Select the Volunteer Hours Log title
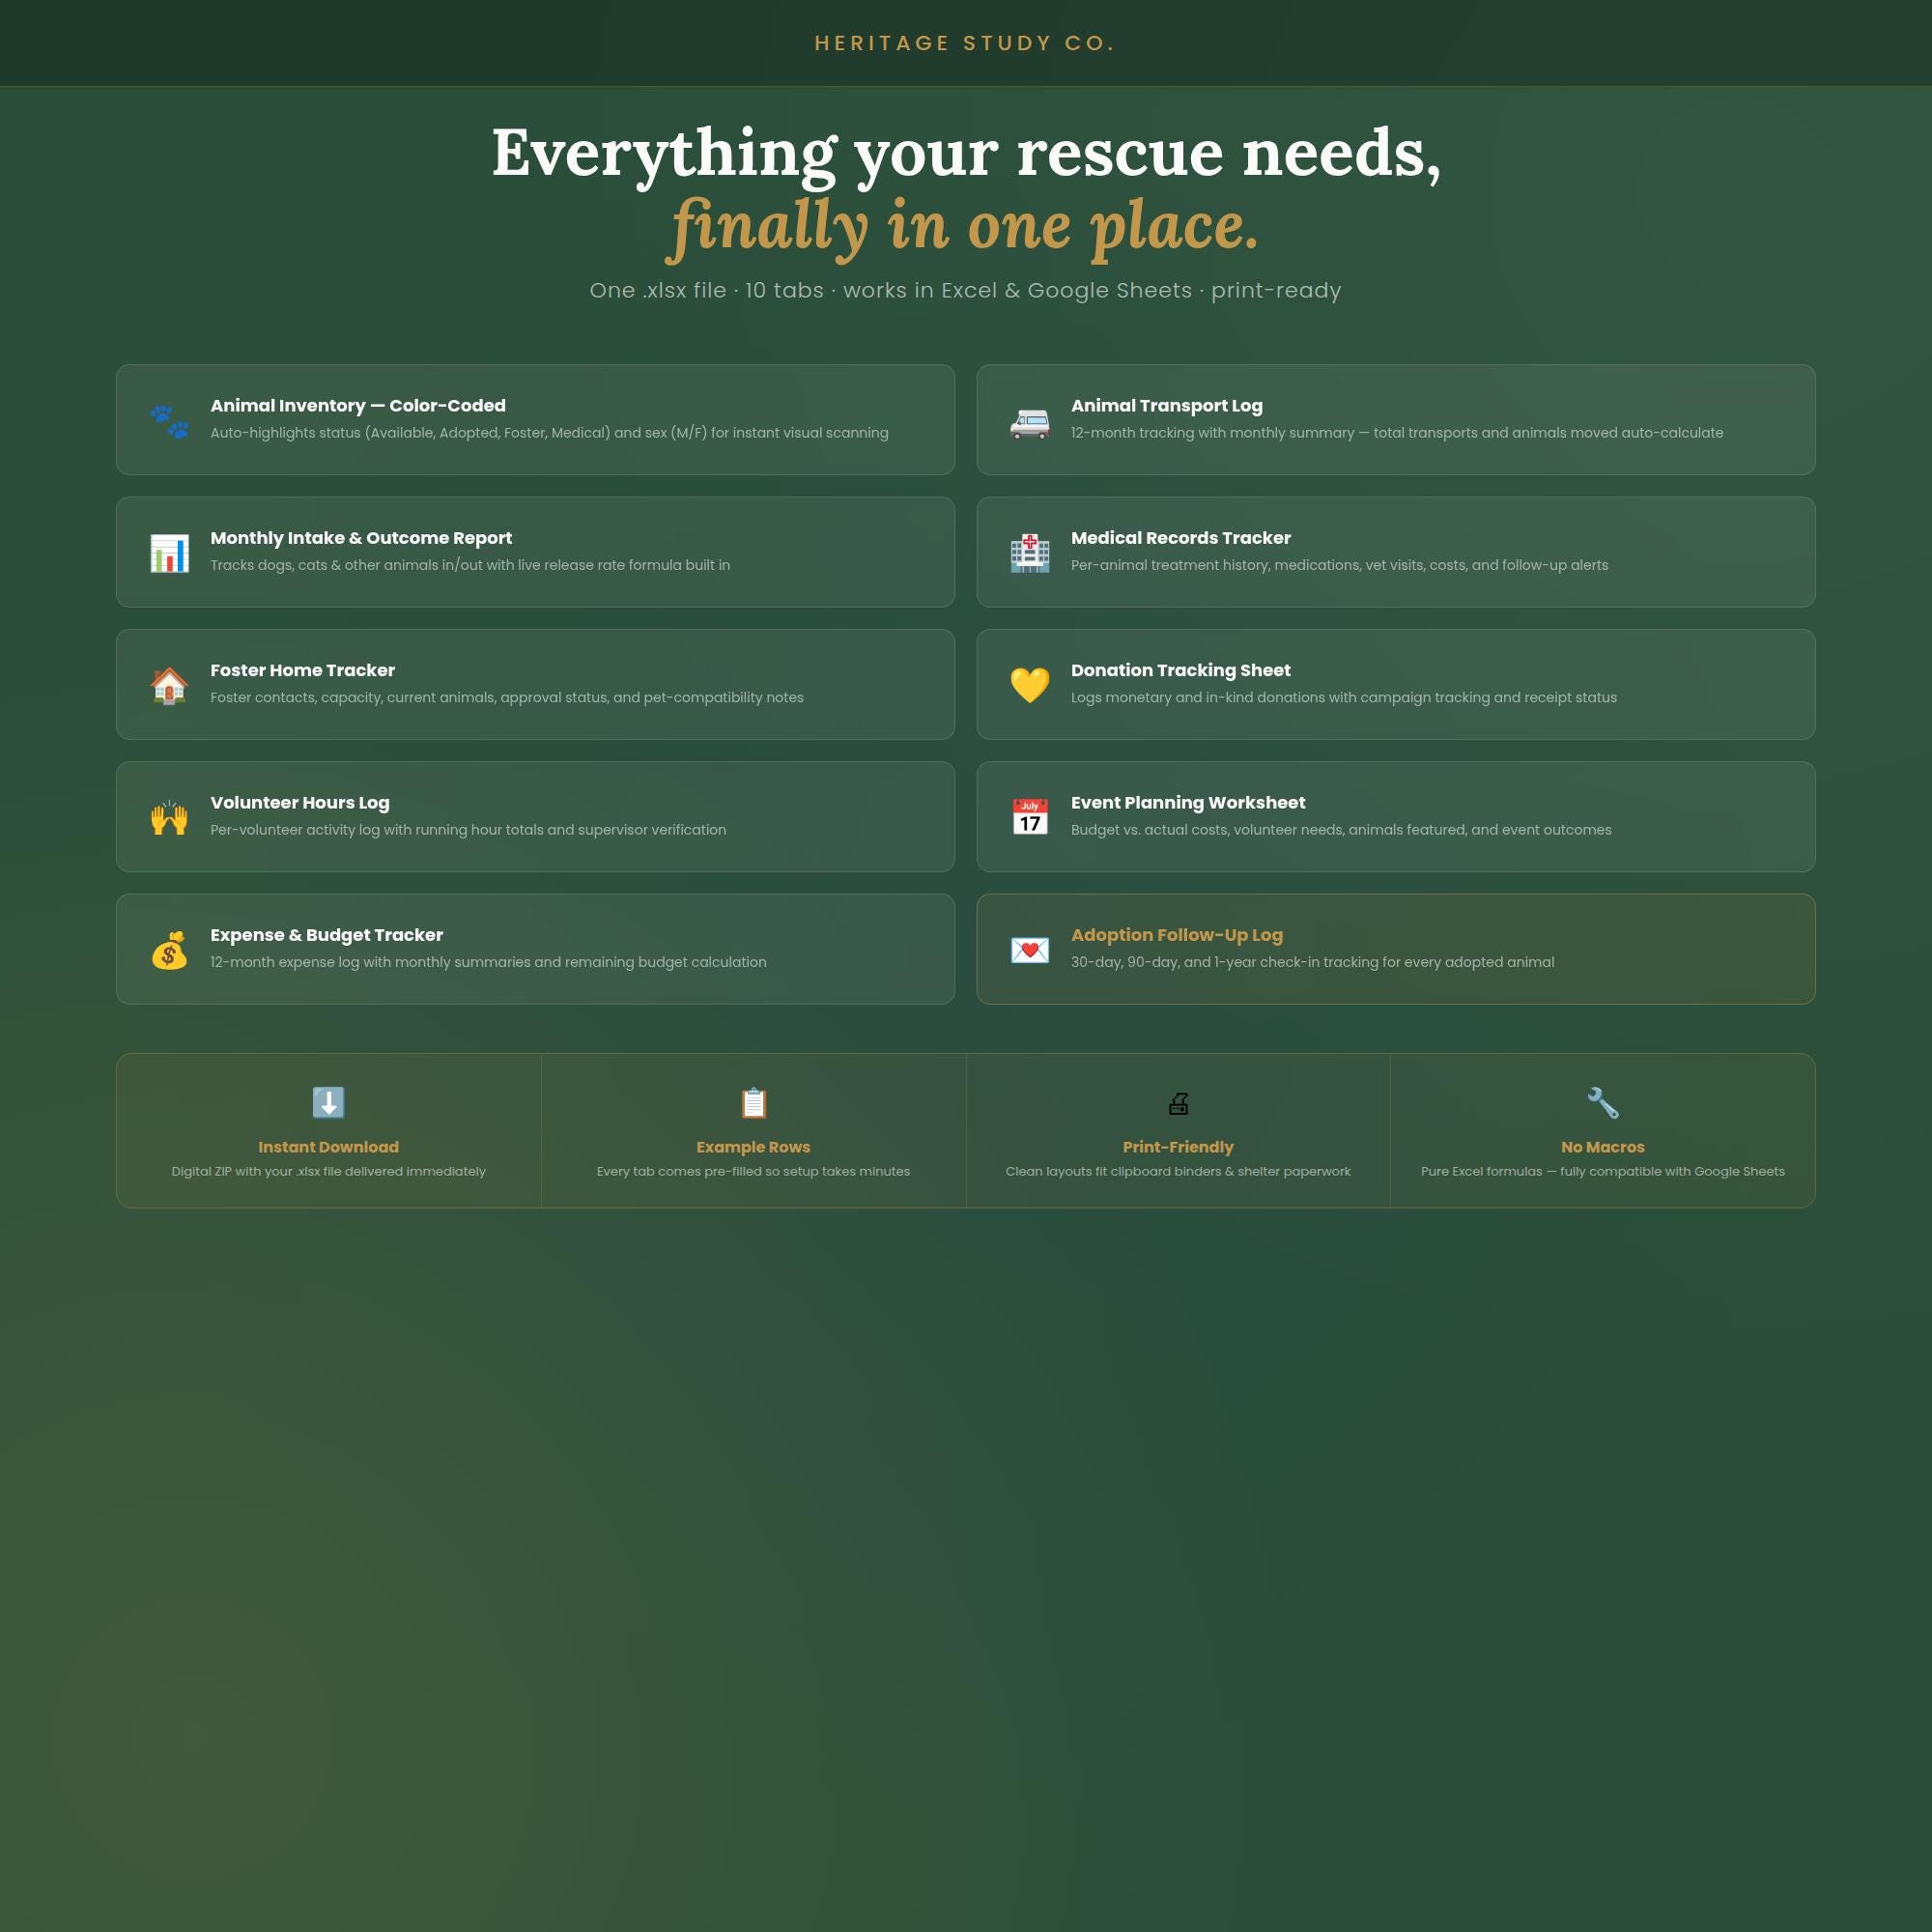This screenshot has height=1932, width=1932. pyautogui.click(x=299, y=802)
